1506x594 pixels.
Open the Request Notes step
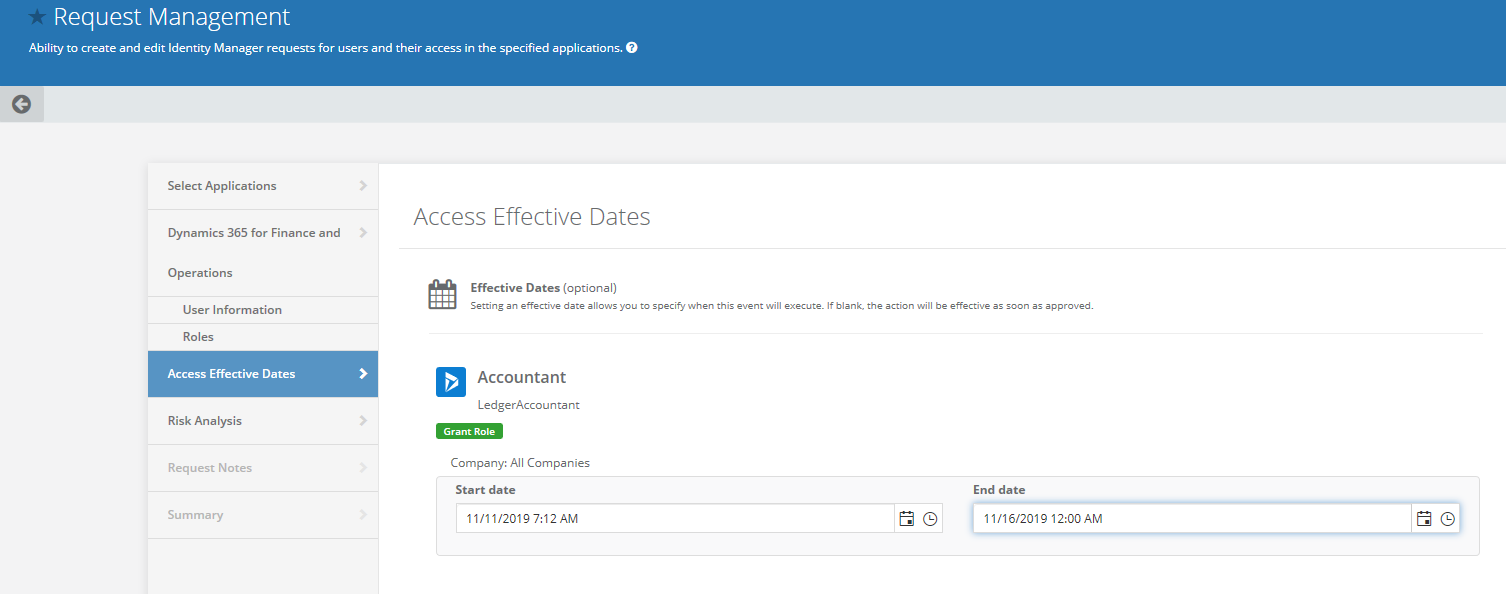tap(210, 468)
